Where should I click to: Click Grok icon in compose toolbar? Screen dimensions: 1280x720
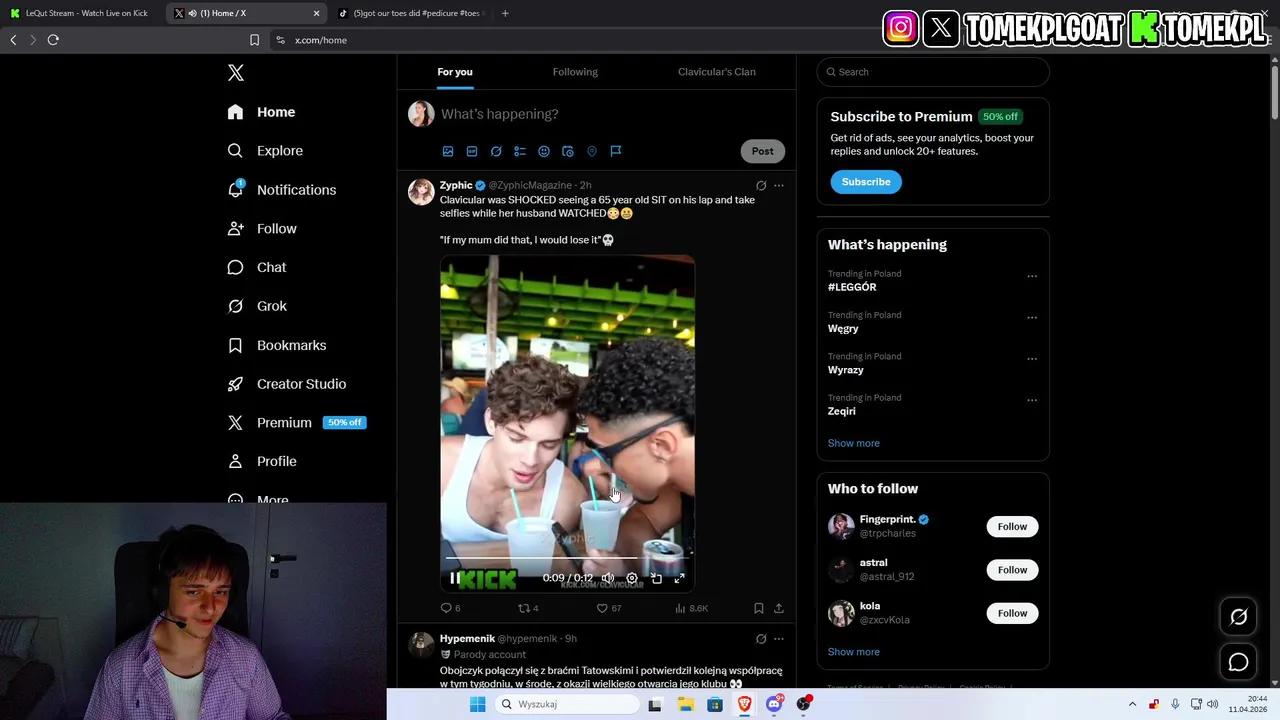(496, 151)
